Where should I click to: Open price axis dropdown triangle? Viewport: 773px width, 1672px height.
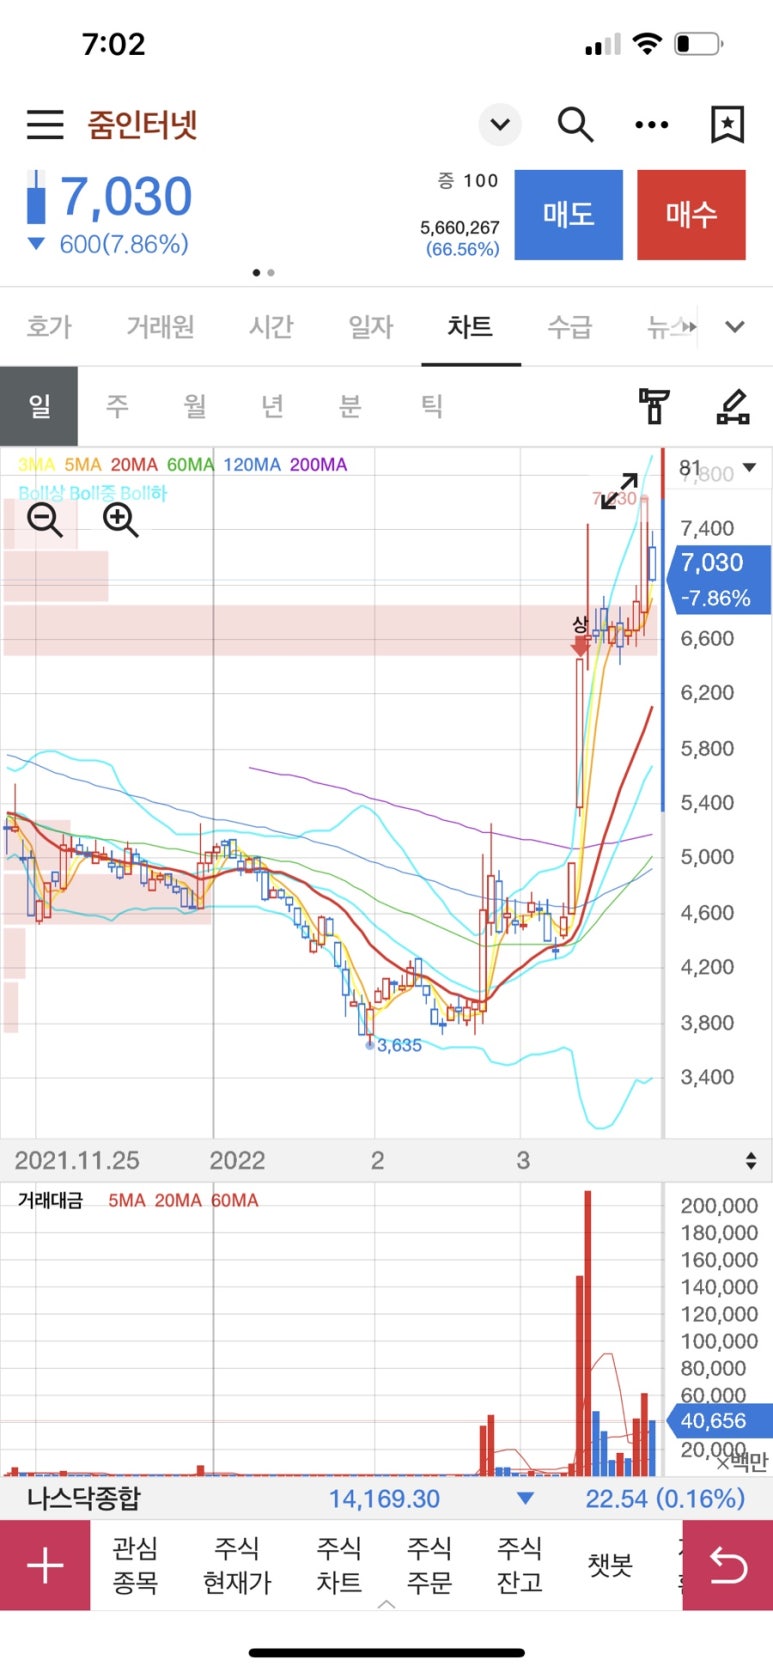tap(750, 467)
